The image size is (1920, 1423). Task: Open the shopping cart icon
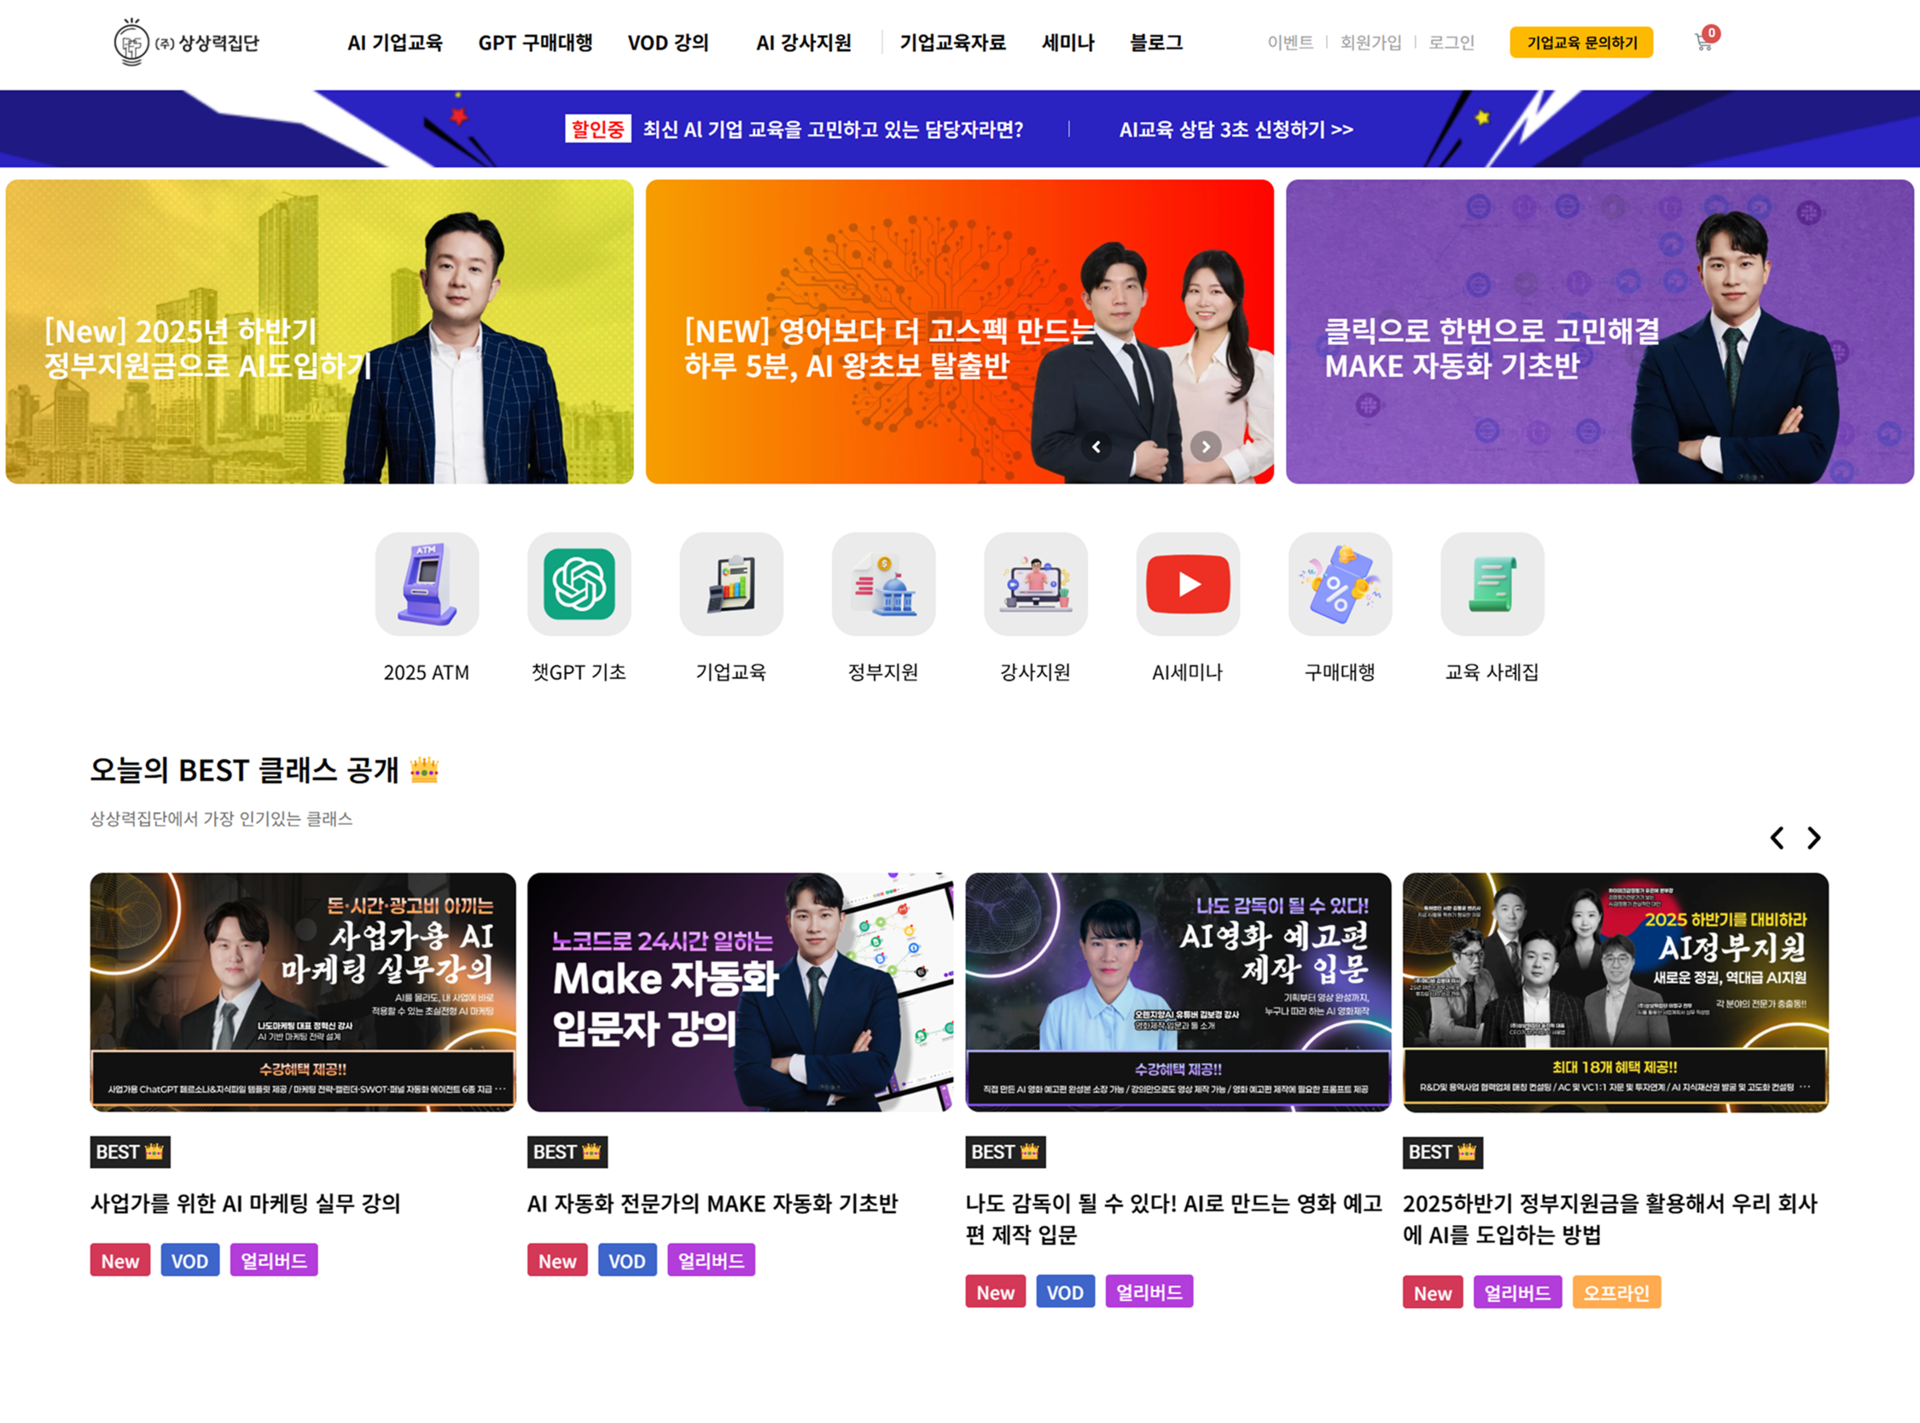click(1704, 42)
